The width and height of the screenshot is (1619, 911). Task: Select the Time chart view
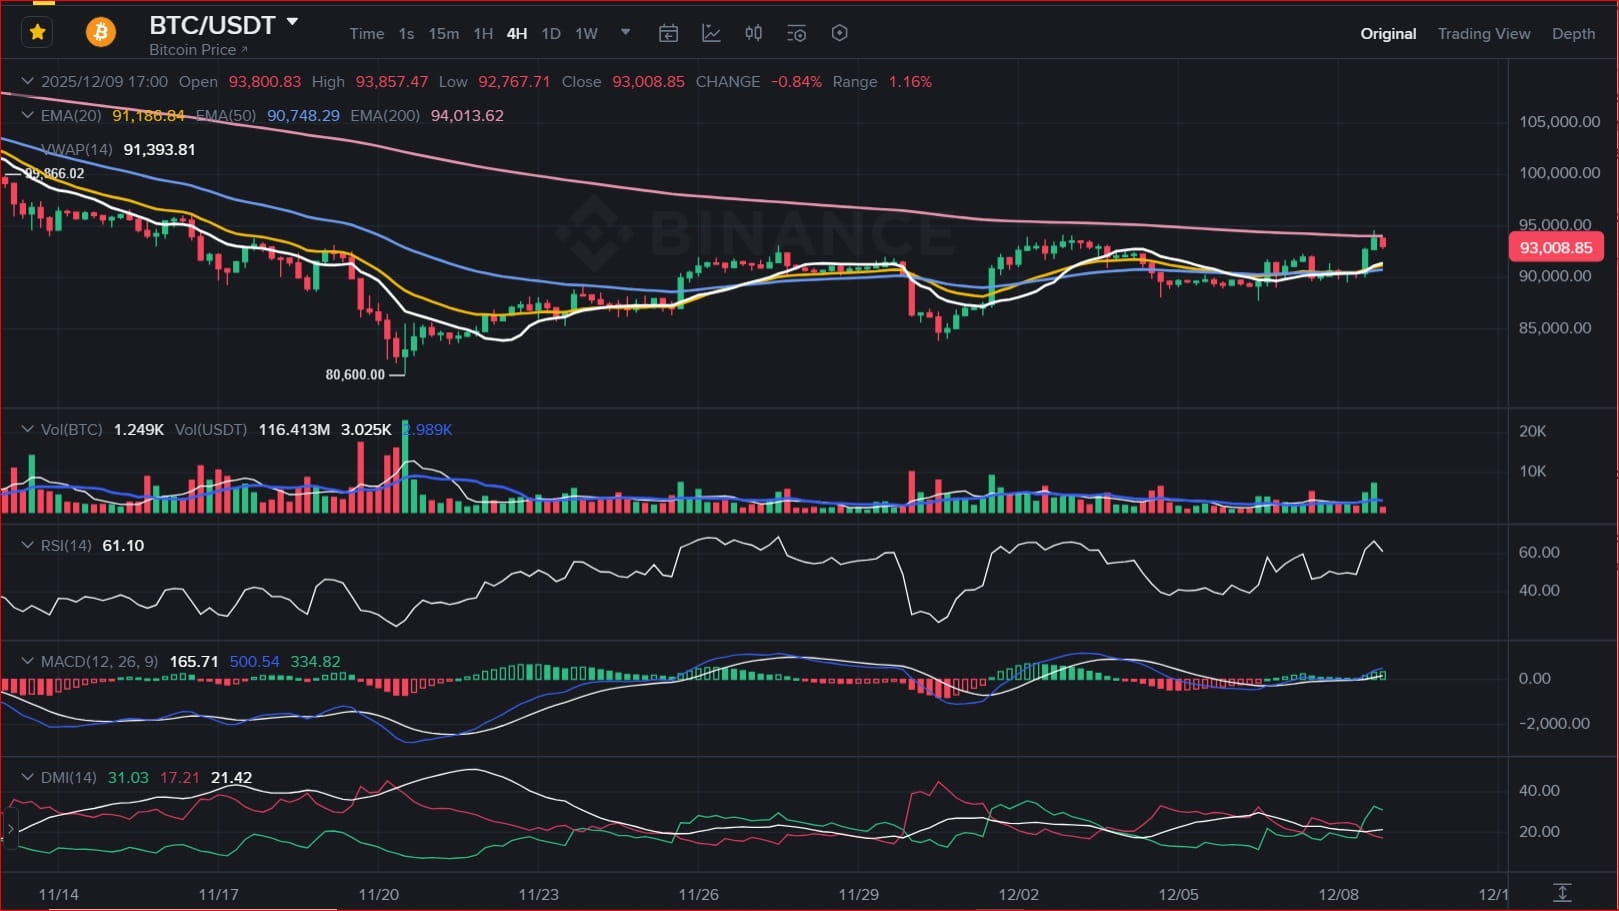[366, 34]
